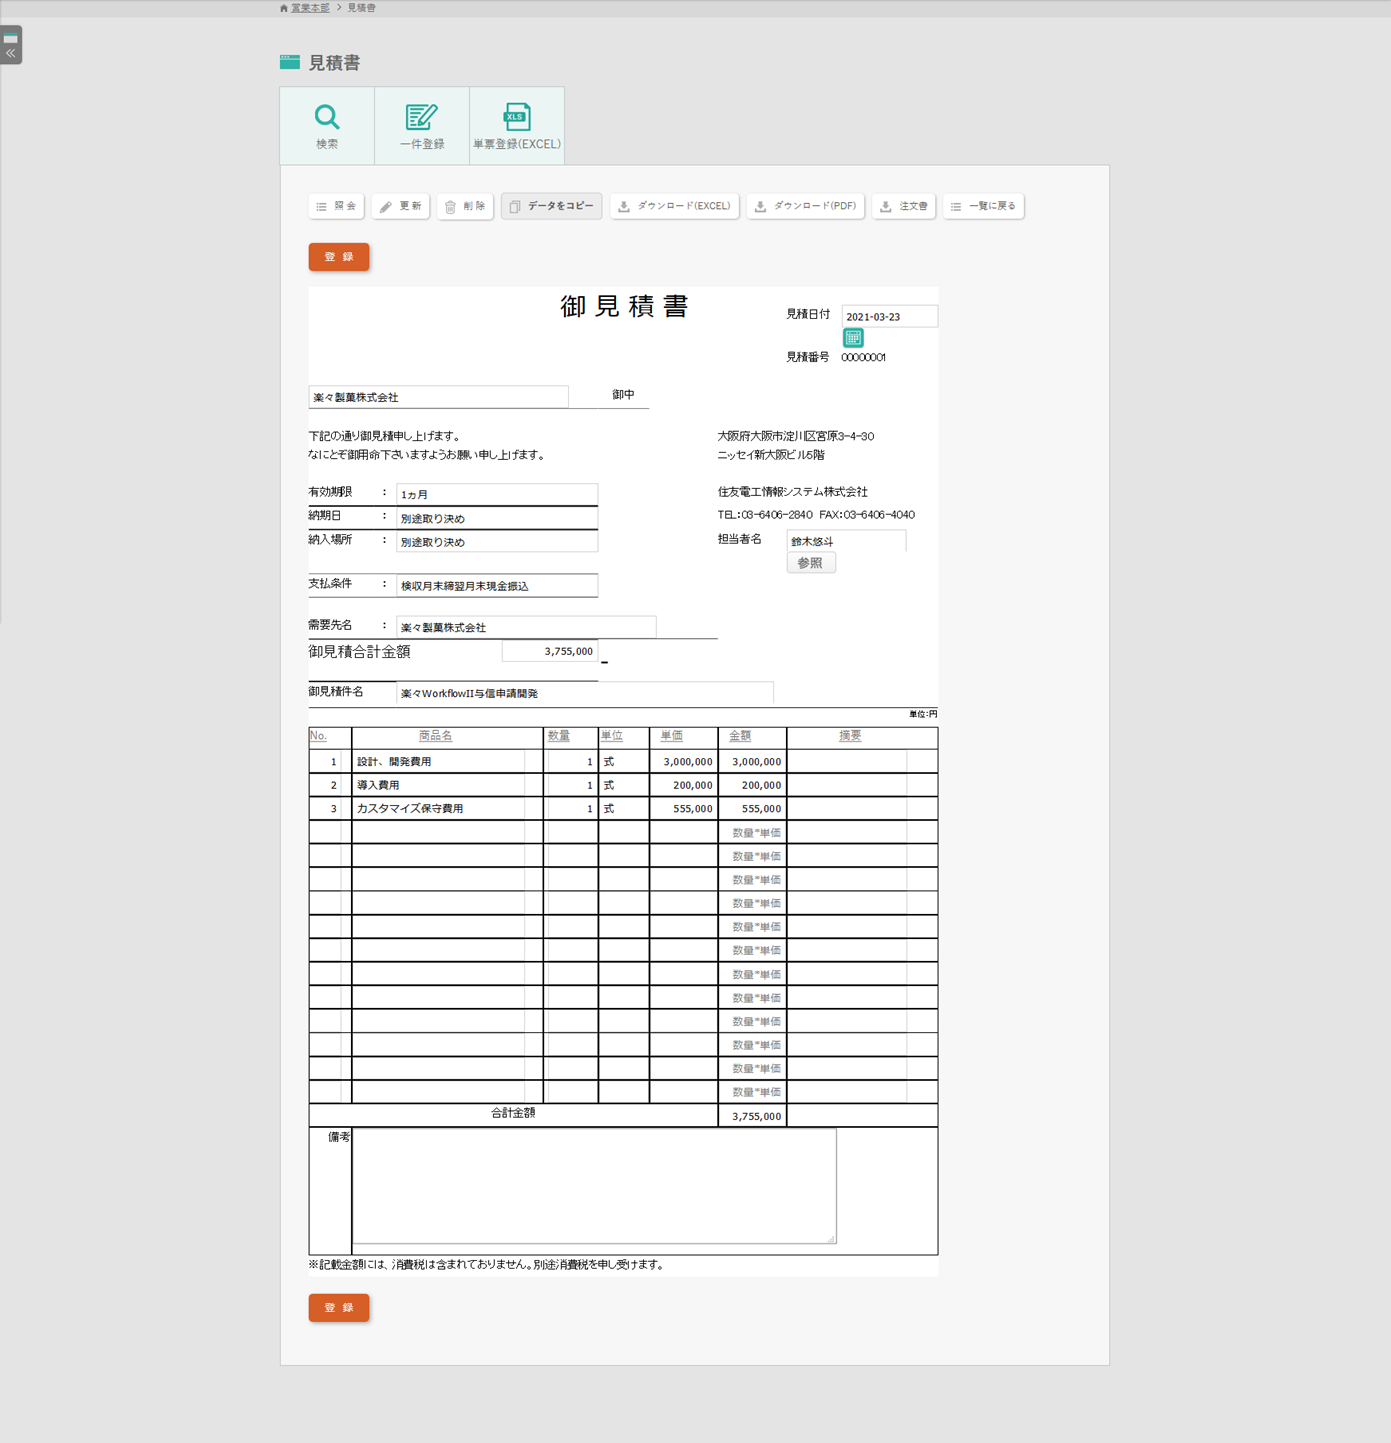Click the 支払条件 input field
Image resolution: width=1391 pixels, height=1443 pixels.
[x=497, y=586]
